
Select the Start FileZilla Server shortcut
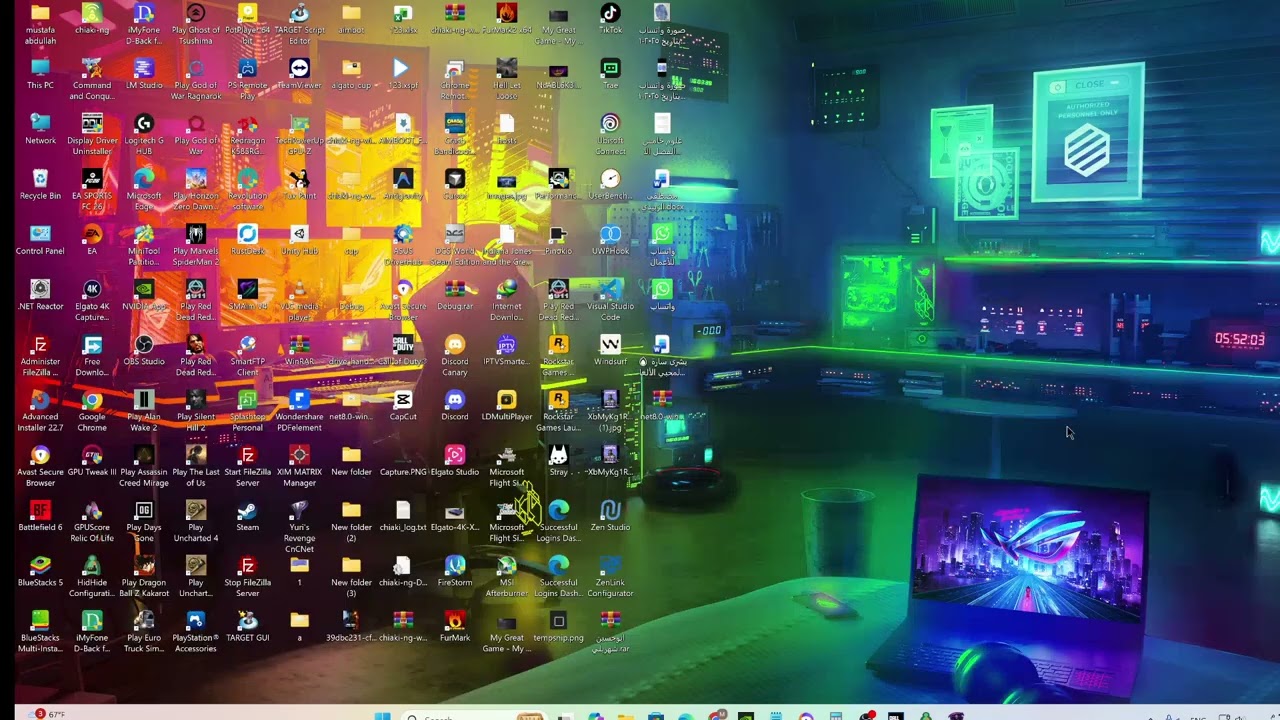point(247,465)
